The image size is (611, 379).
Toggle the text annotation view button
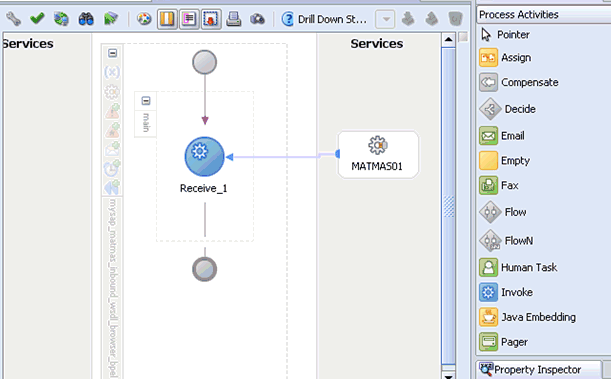(189, 19)
